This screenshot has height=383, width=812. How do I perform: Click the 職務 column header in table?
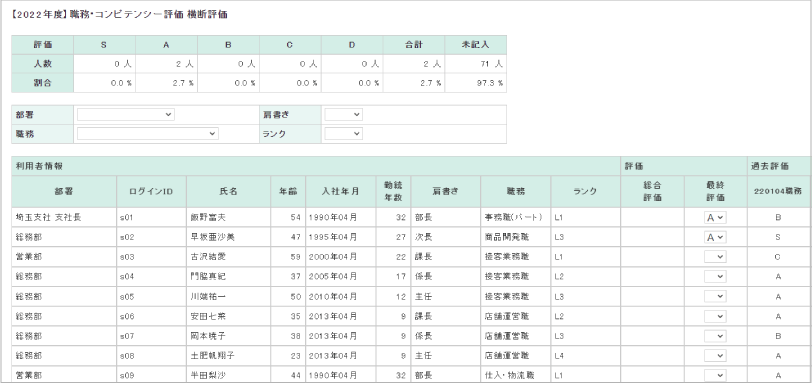[516, 192]
